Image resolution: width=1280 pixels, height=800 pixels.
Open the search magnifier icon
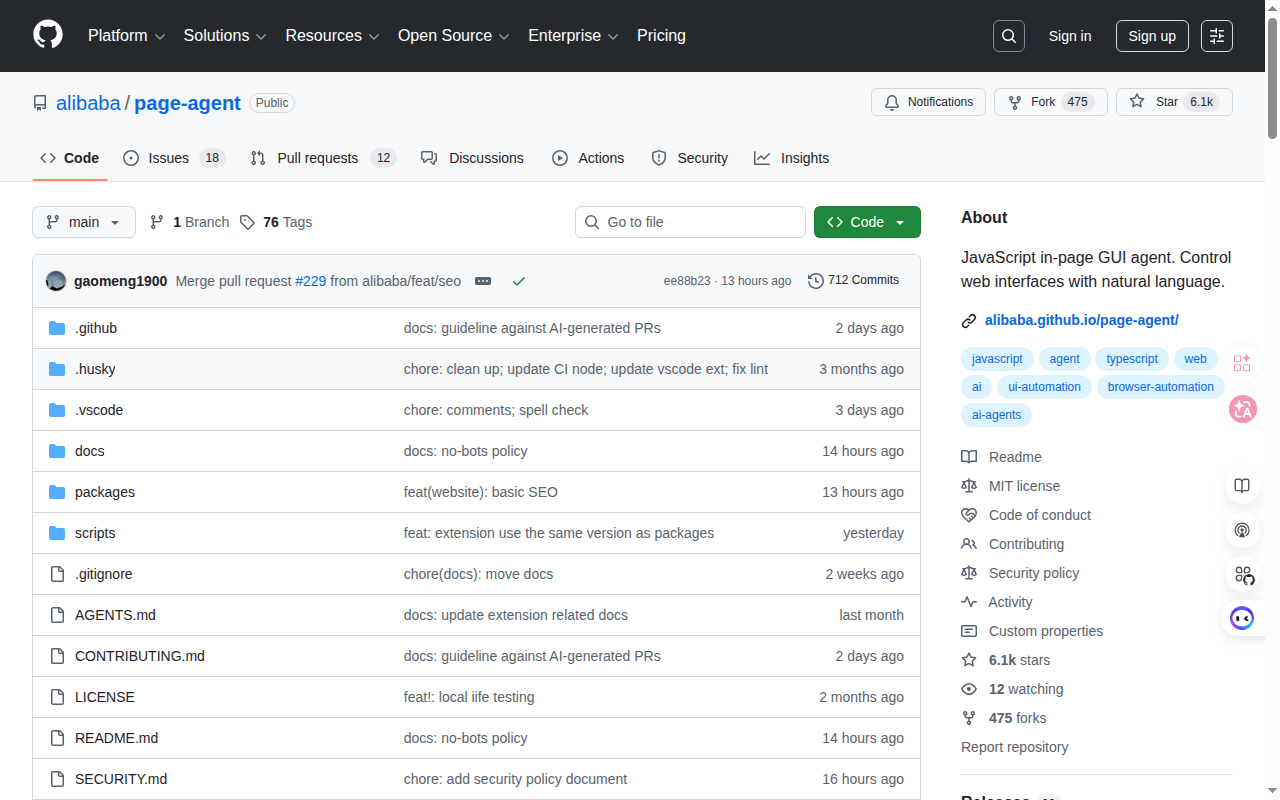1009,36
